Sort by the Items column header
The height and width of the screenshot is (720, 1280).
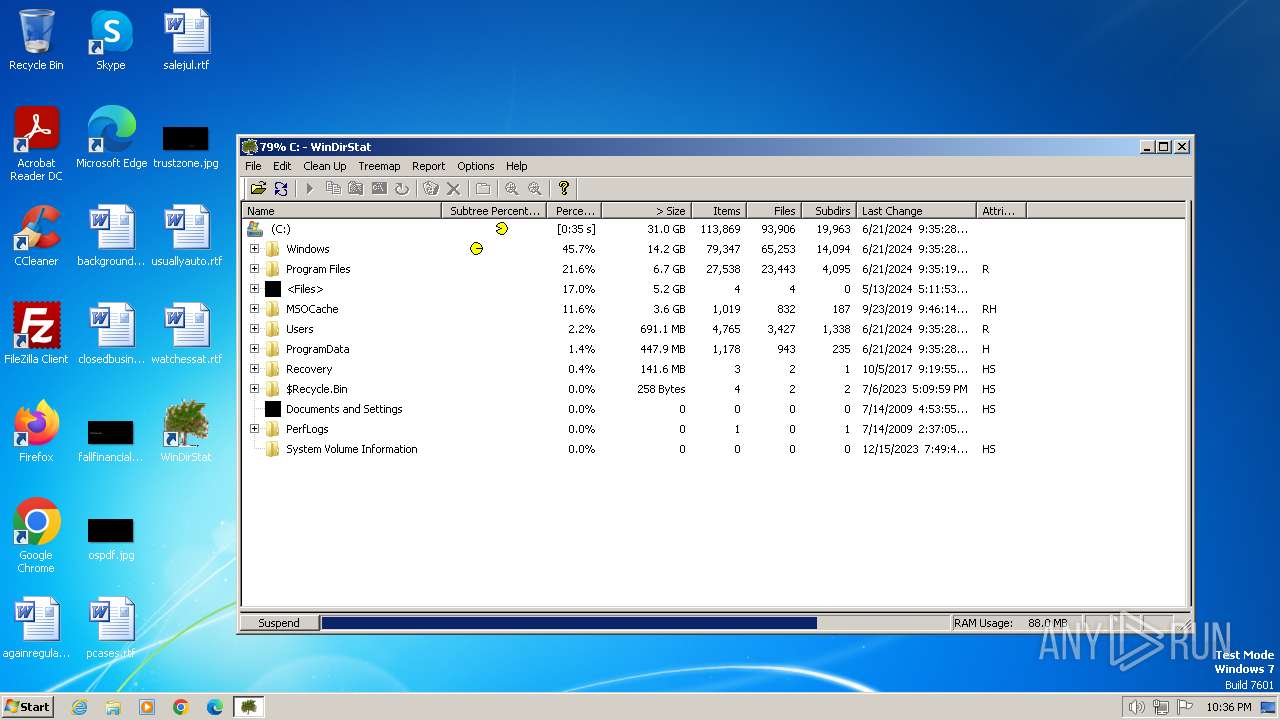717,211
